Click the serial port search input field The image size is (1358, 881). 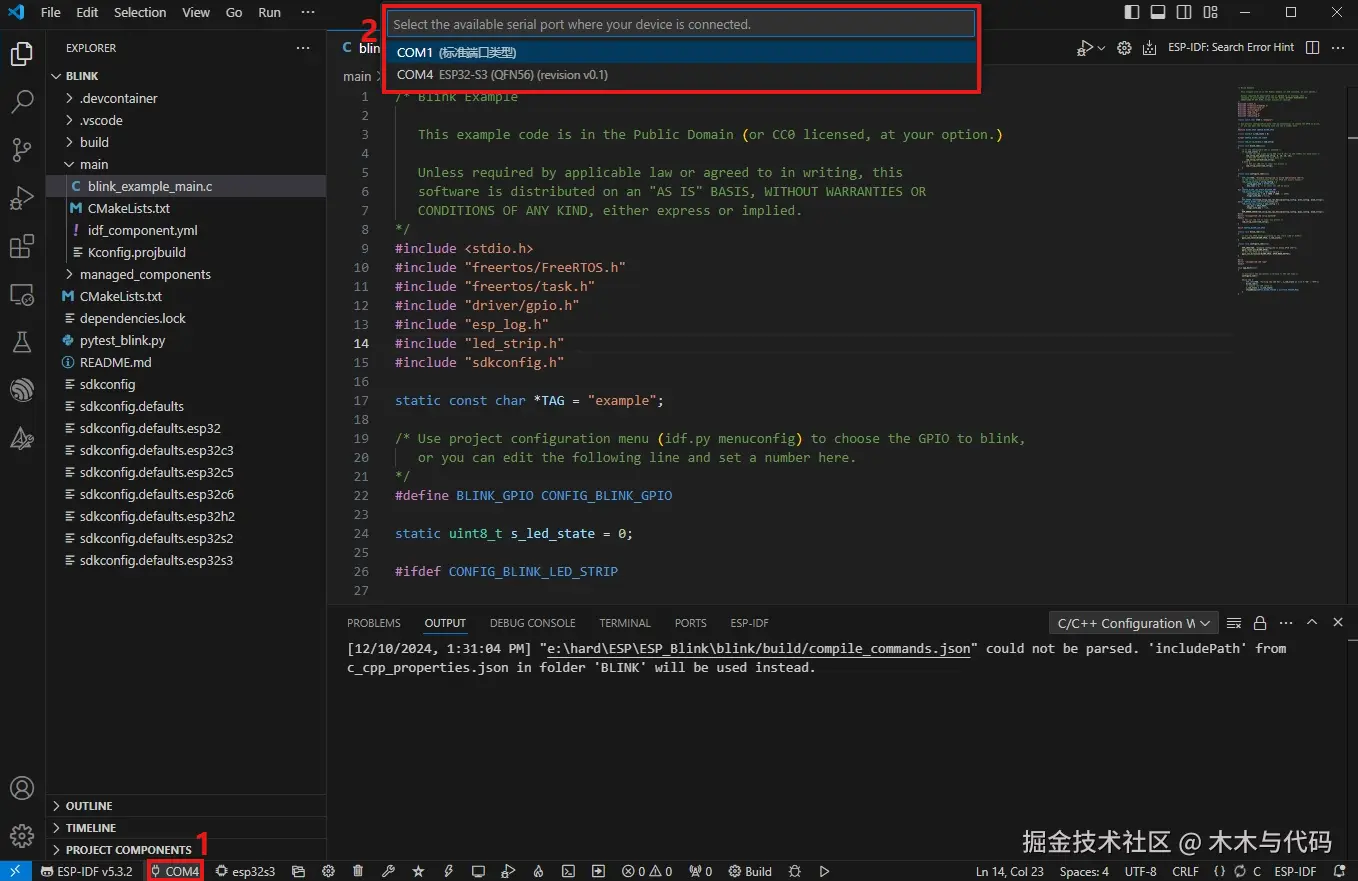tap(680, 24)
